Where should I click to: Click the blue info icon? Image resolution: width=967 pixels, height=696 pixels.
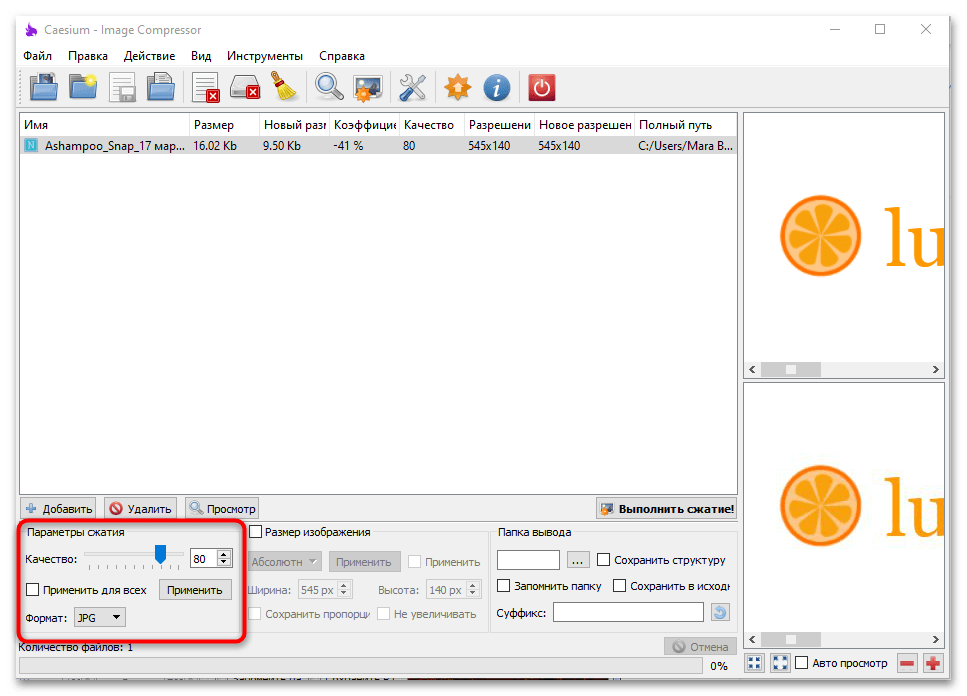tap(497, 88)
